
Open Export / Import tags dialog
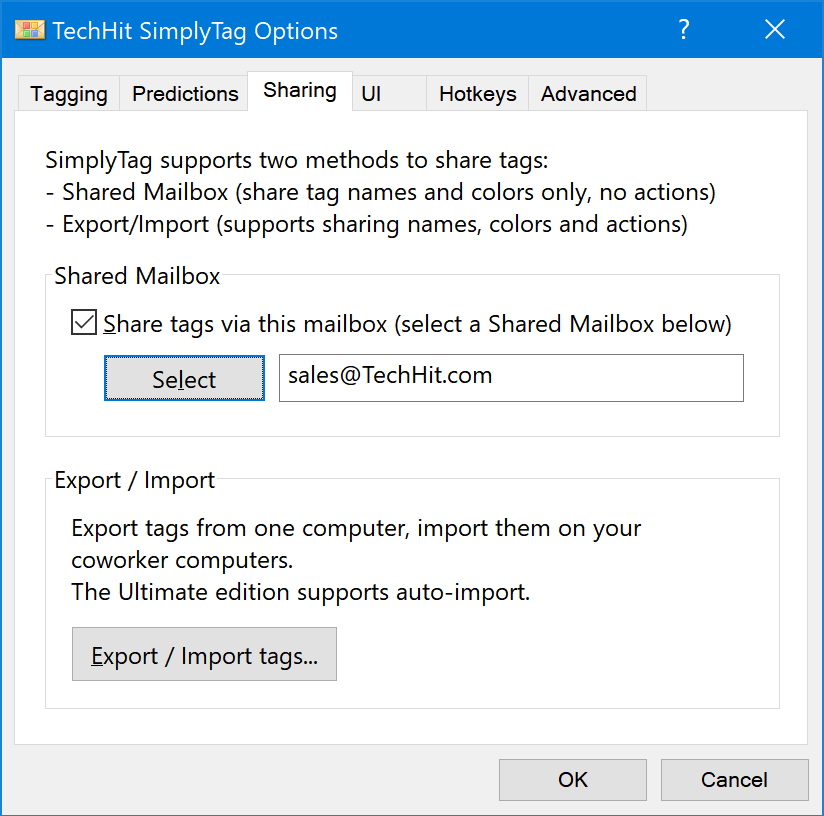[204, 654]
